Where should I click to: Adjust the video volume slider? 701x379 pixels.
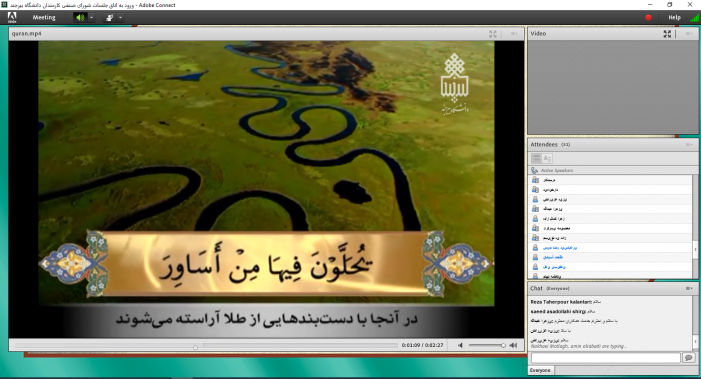coord(487,345)
